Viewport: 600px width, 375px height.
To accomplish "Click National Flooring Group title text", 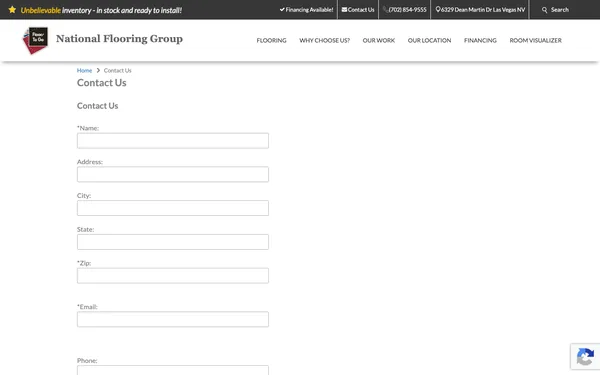I will [119, 39].
